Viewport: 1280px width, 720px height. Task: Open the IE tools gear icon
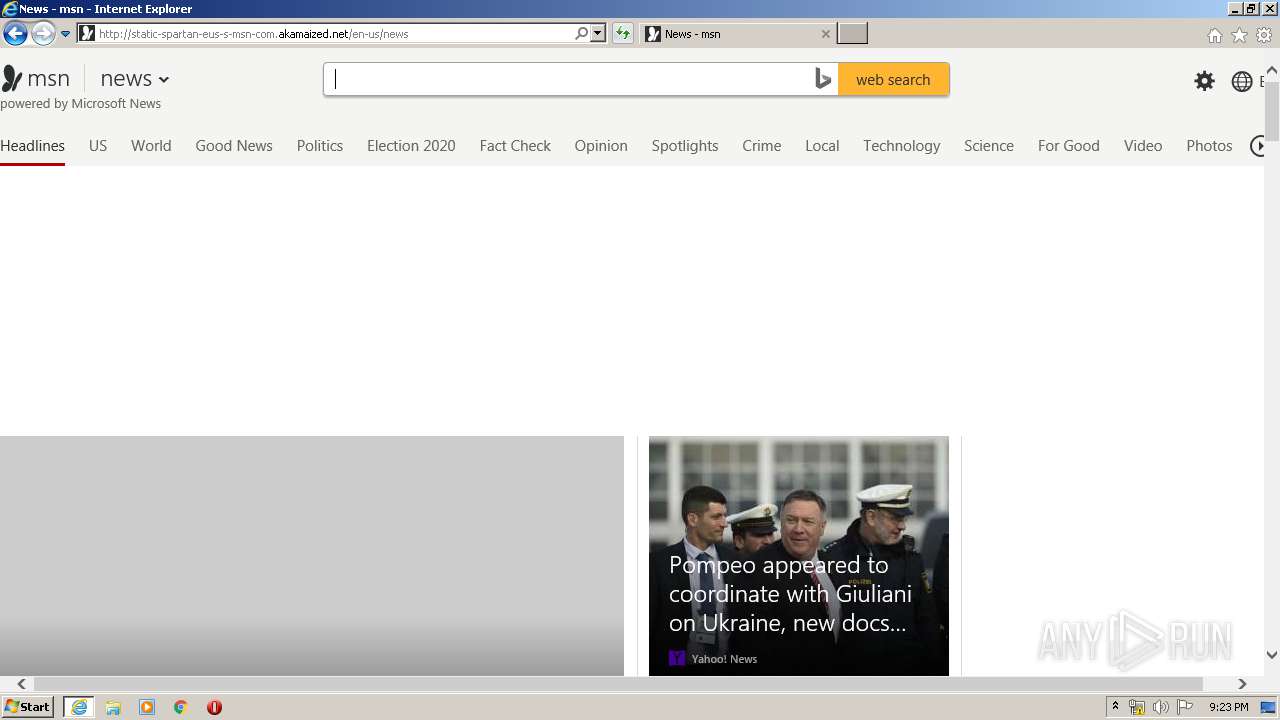[1264, 35]
